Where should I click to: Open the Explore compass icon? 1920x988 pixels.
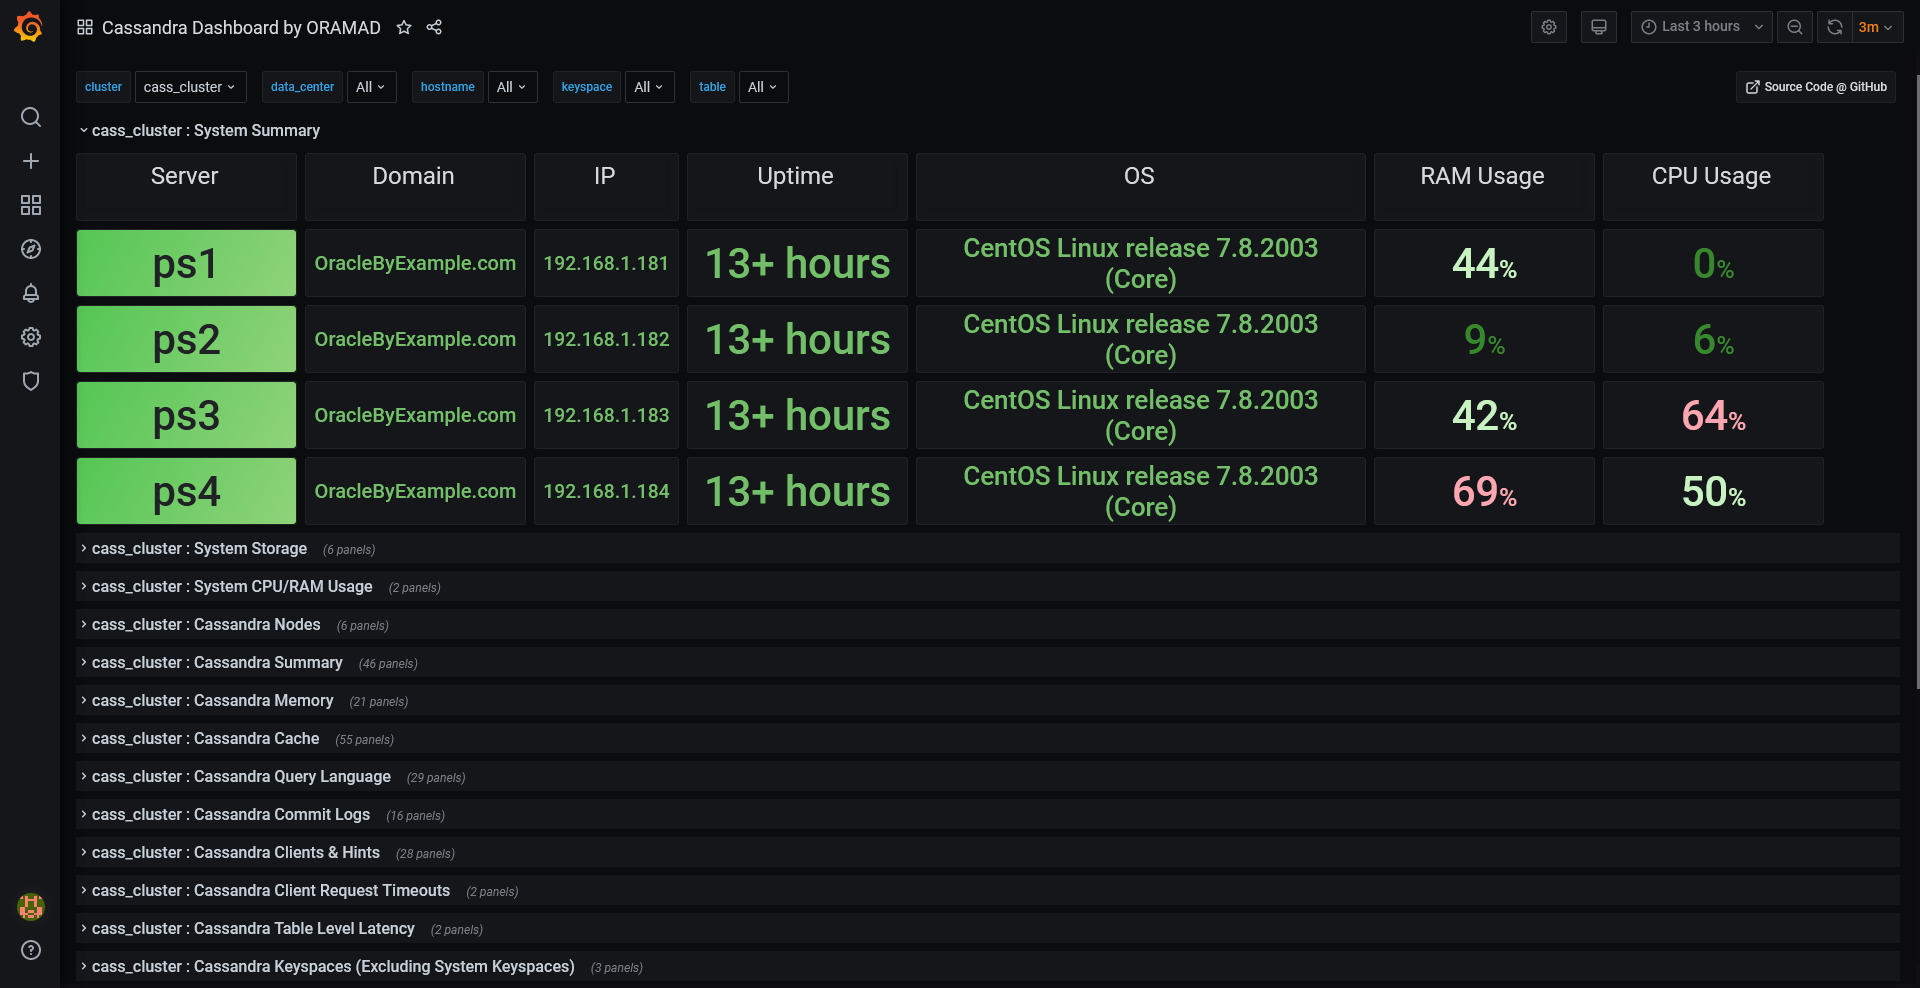(x=31, y=249)
